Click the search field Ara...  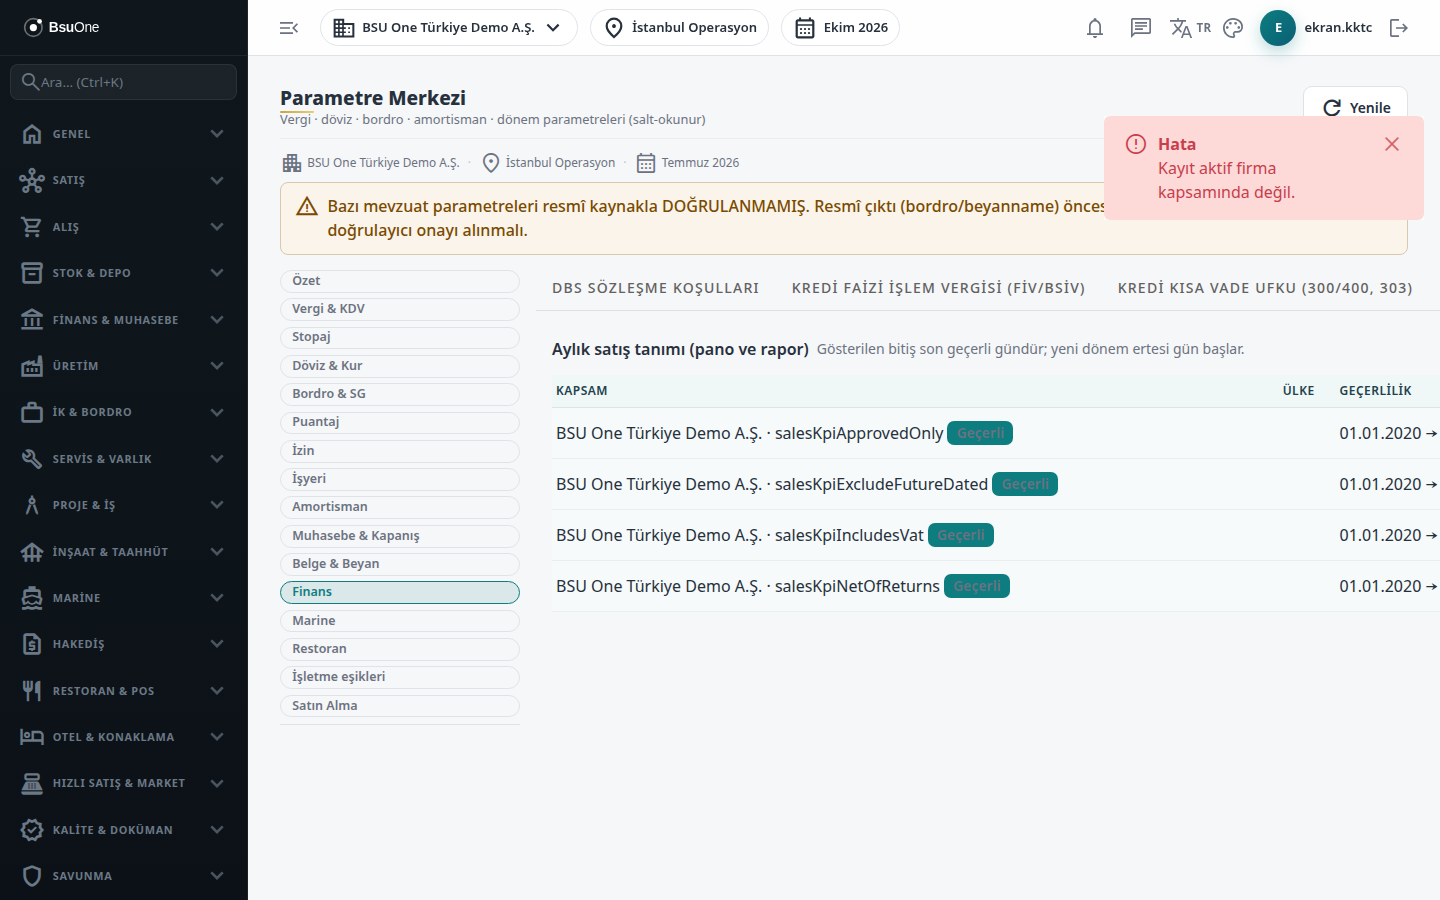(124, 82)
